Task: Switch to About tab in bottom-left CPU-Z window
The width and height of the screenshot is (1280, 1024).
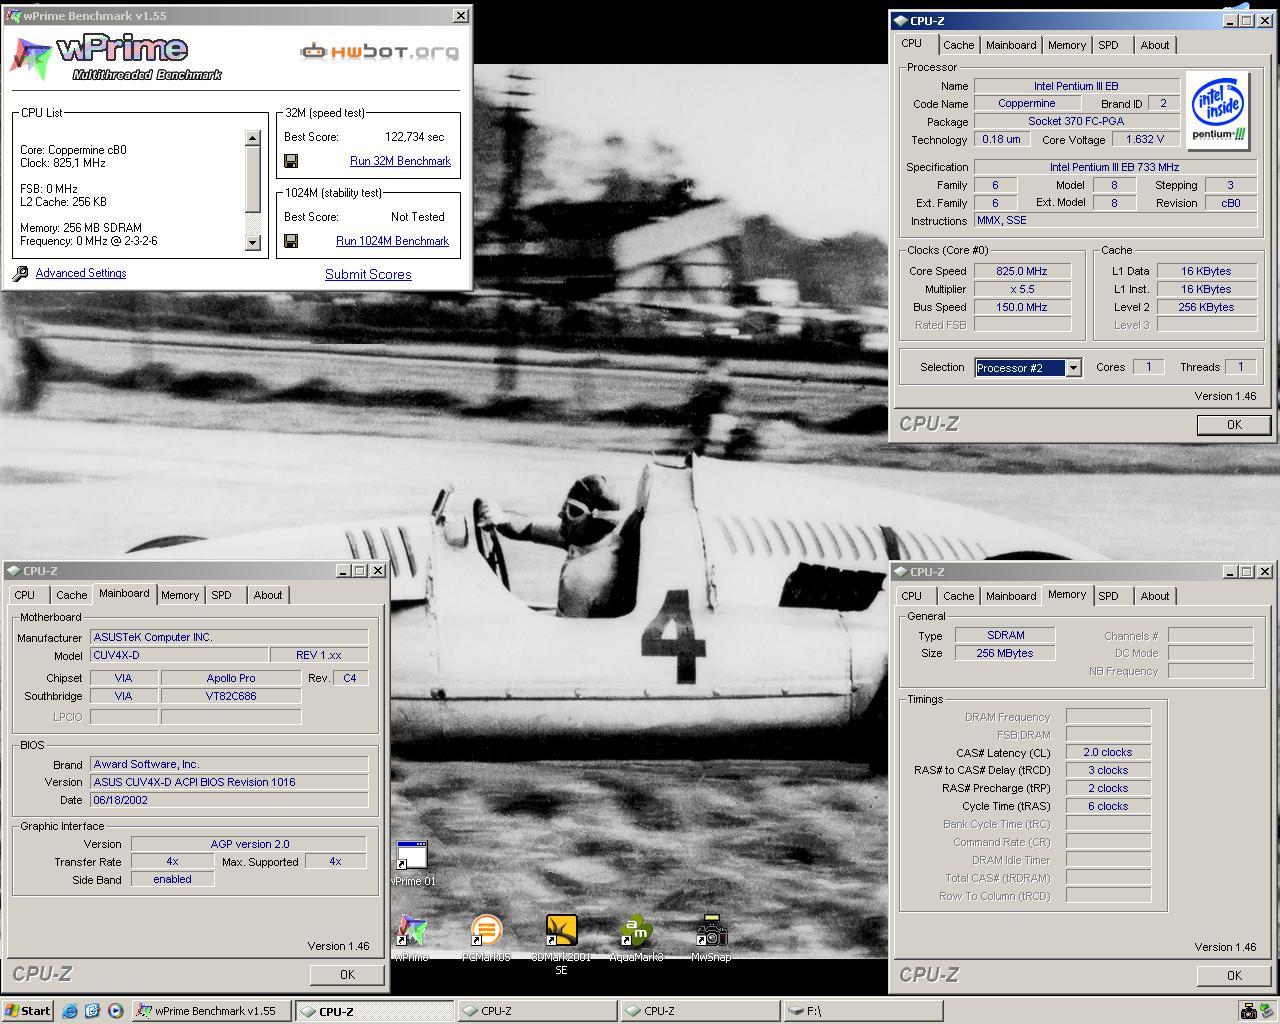Action: (x=268, y=595)
